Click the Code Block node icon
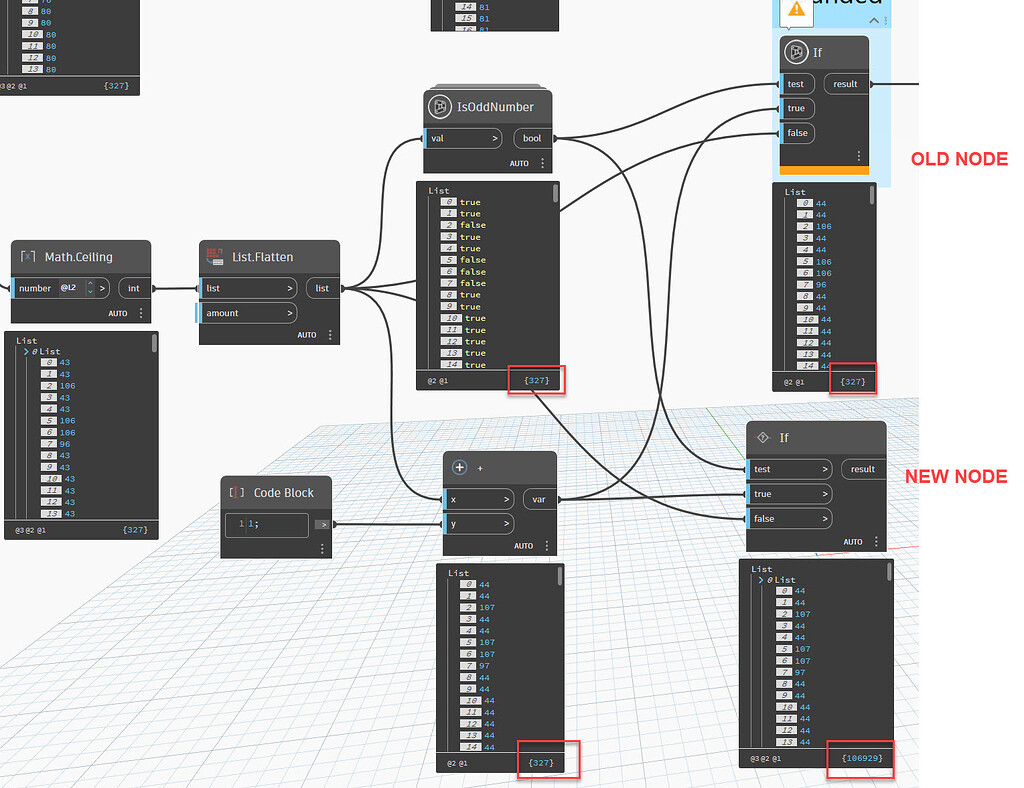Viewport: 1024px width, 788px height. 236,492
